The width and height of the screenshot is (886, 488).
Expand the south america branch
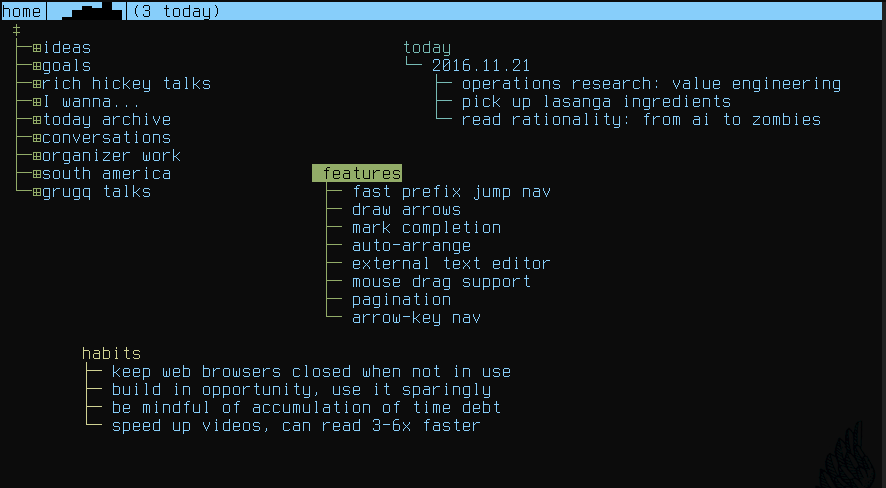[37, 174]
